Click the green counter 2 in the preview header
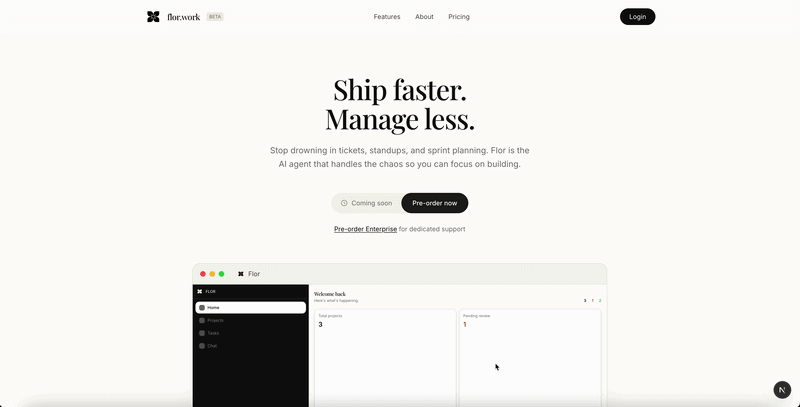The width and height of the screenshot is (800, 407). click(600, 300)
